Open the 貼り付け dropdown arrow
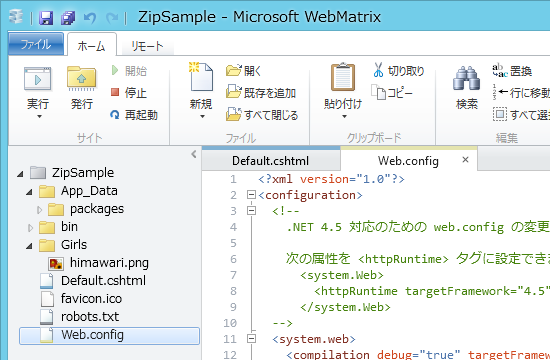The width and height of the screenshot is (550, 360). (x=344, y=116)
